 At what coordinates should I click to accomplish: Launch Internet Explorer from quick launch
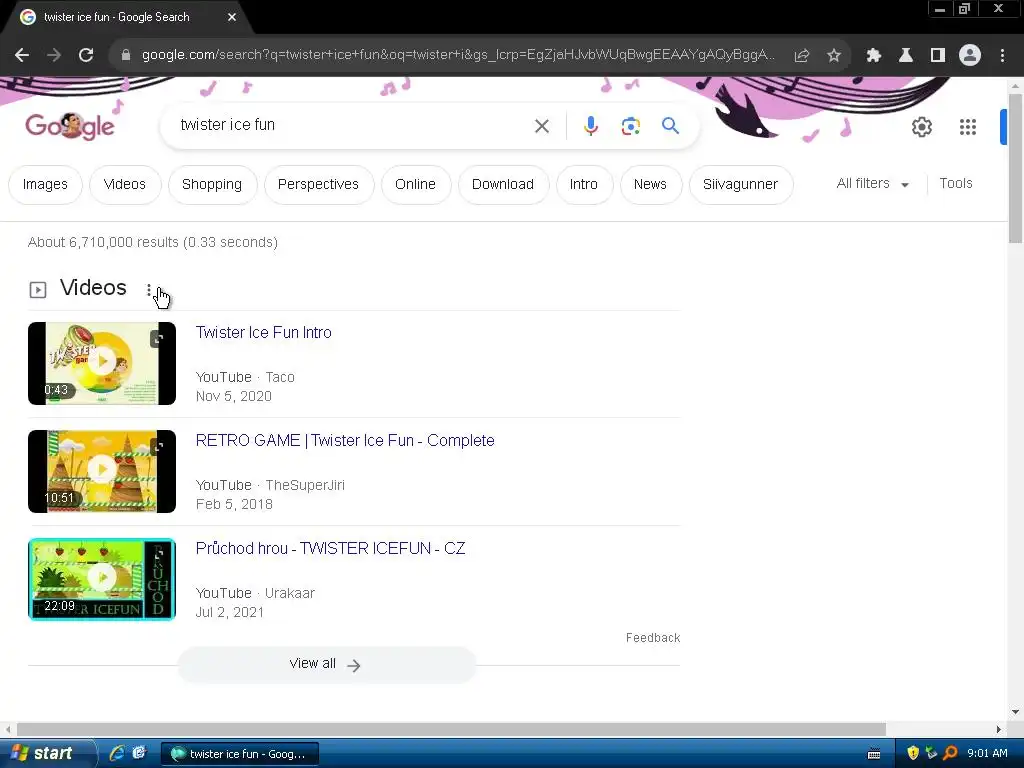tap(118, 754)
